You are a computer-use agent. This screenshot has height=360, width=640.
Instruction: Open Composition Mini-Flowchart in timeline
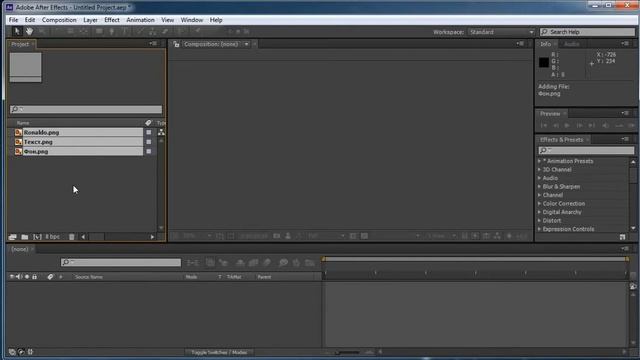point(193,262)
